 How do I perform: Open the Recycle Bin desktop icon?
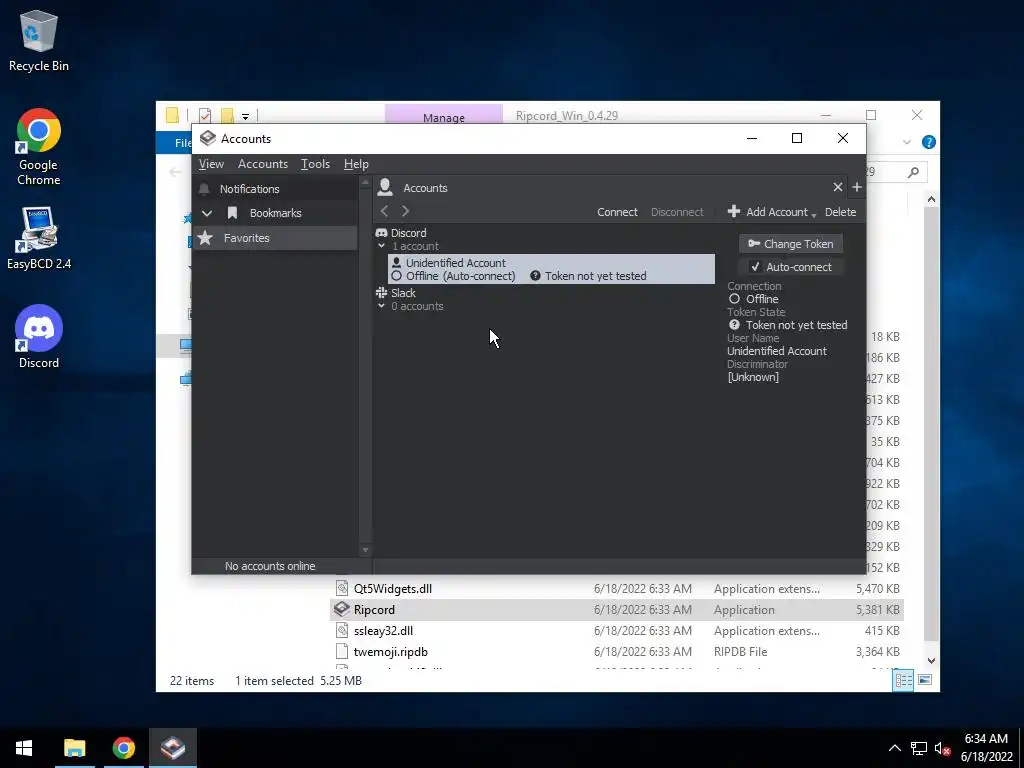pos(39,40)
